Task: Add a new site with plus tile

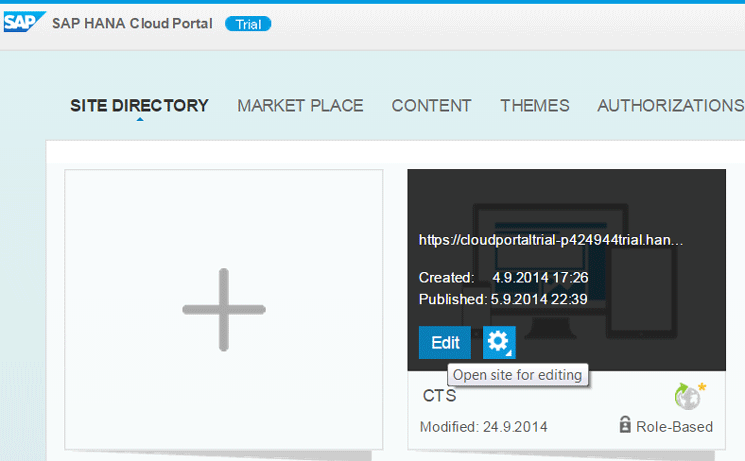Action: (x=224, y=309)
